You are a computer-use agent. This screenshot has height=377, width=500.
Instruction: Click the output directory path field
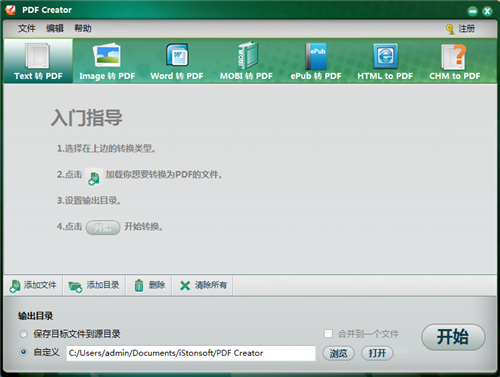(x=191, y=353)
